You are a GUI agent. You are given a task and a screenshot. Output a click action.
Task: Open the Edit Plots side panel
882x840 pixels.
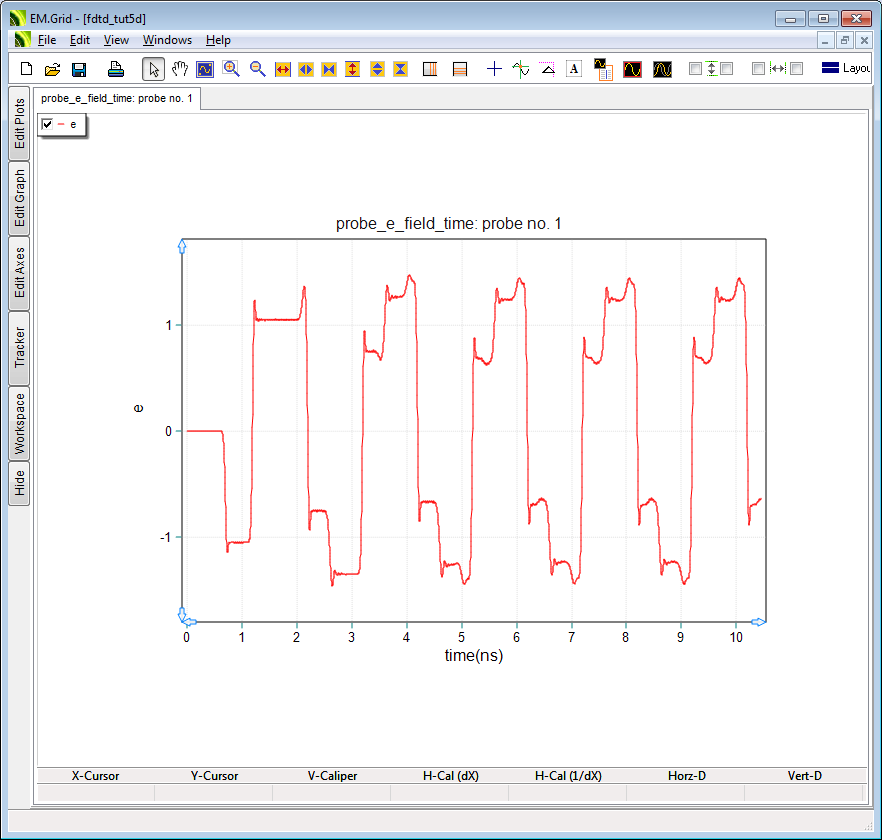20,124
